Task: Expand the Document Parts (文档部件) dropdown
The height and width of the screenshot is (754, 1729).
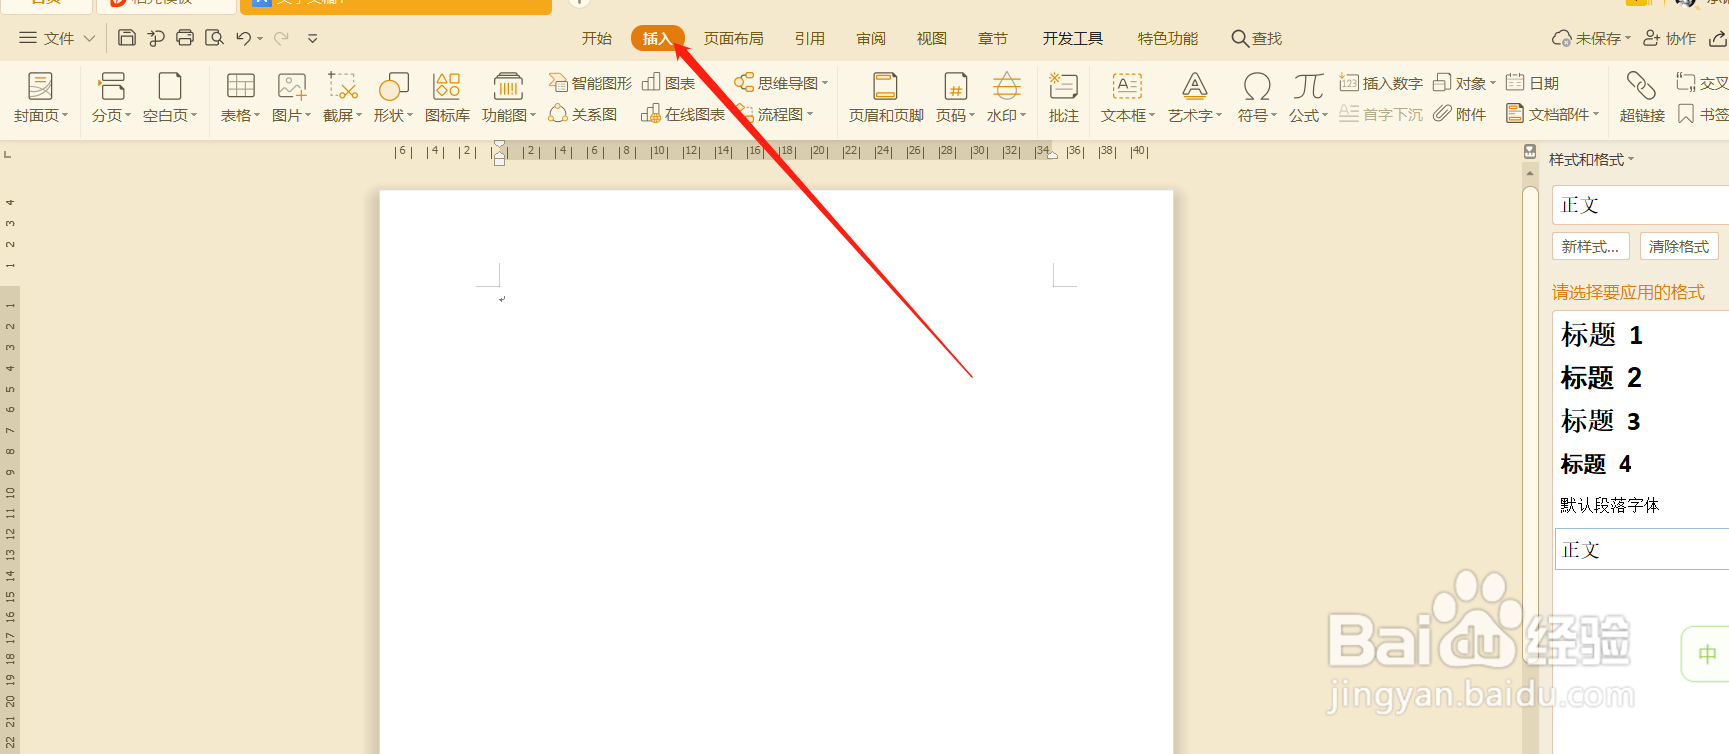Action: 1596,114
